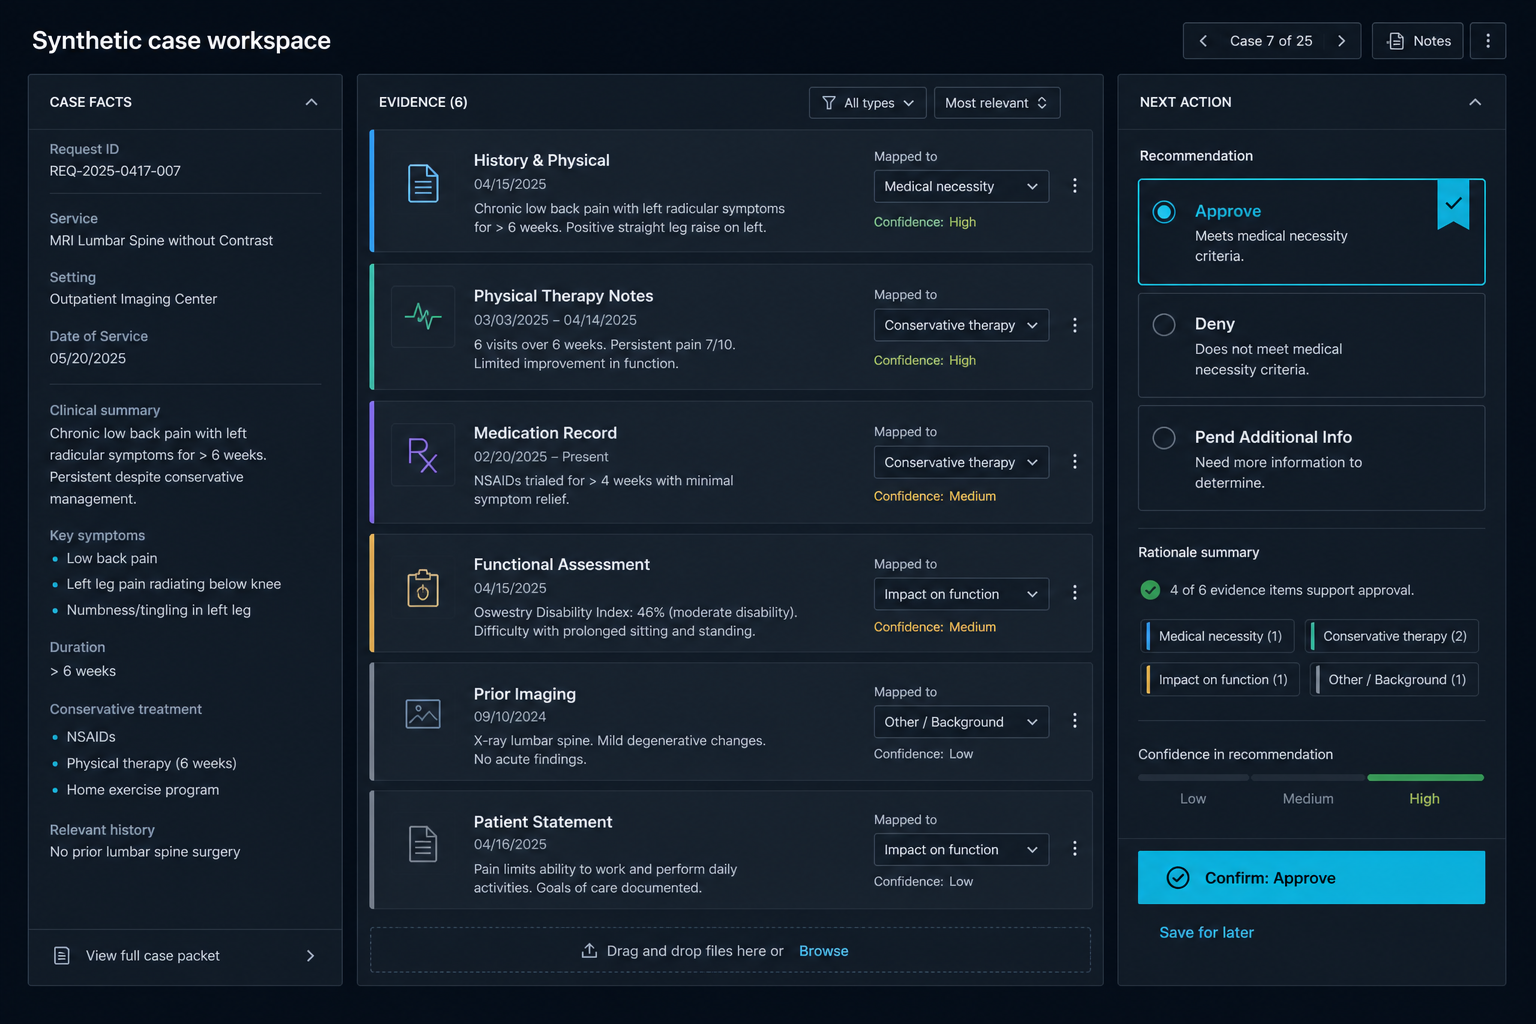Viewport: 1536px width, 1024px height.
Task: Open the Medication Record mapping dropdown
Action: (961, 462)
